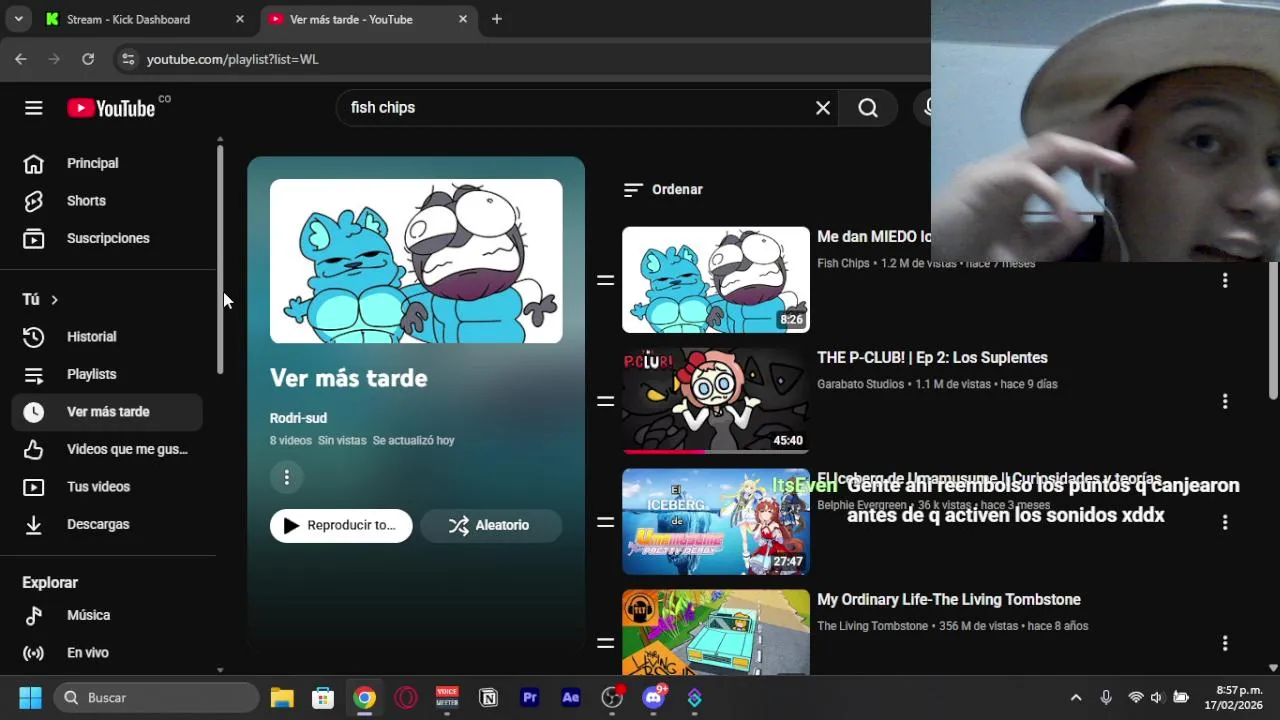
Task: Open THE P-CLUB Ep 2 thumbnail
Action: [716, 401]
